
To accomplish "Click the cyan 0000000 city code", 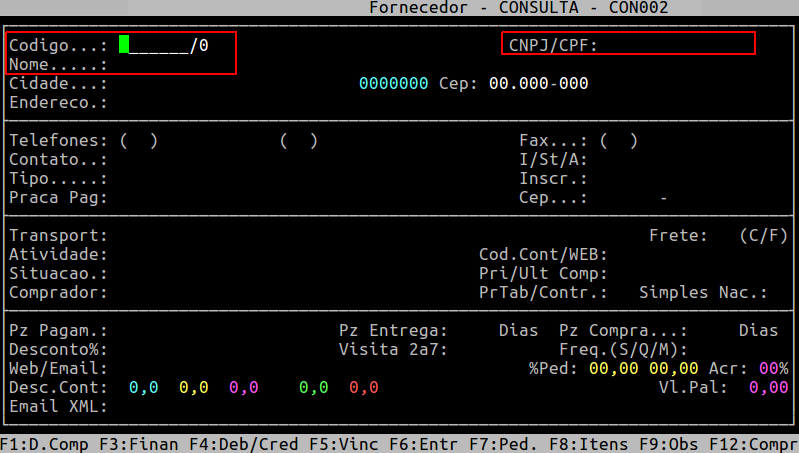I will tap(393, 83).
